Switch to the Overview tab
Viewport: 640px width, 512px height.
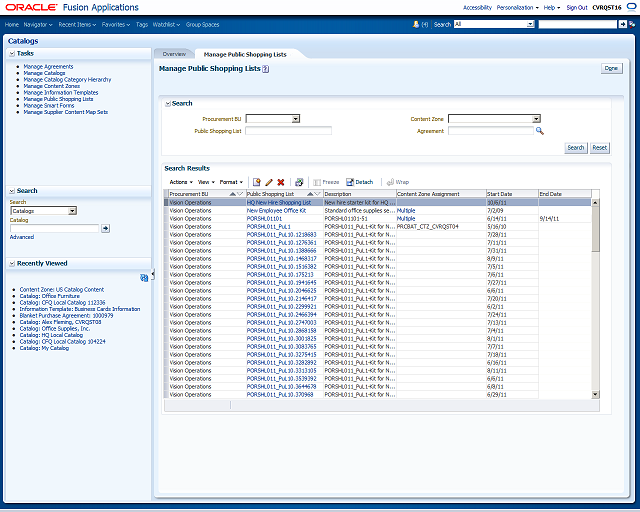(x=174, y=54)
